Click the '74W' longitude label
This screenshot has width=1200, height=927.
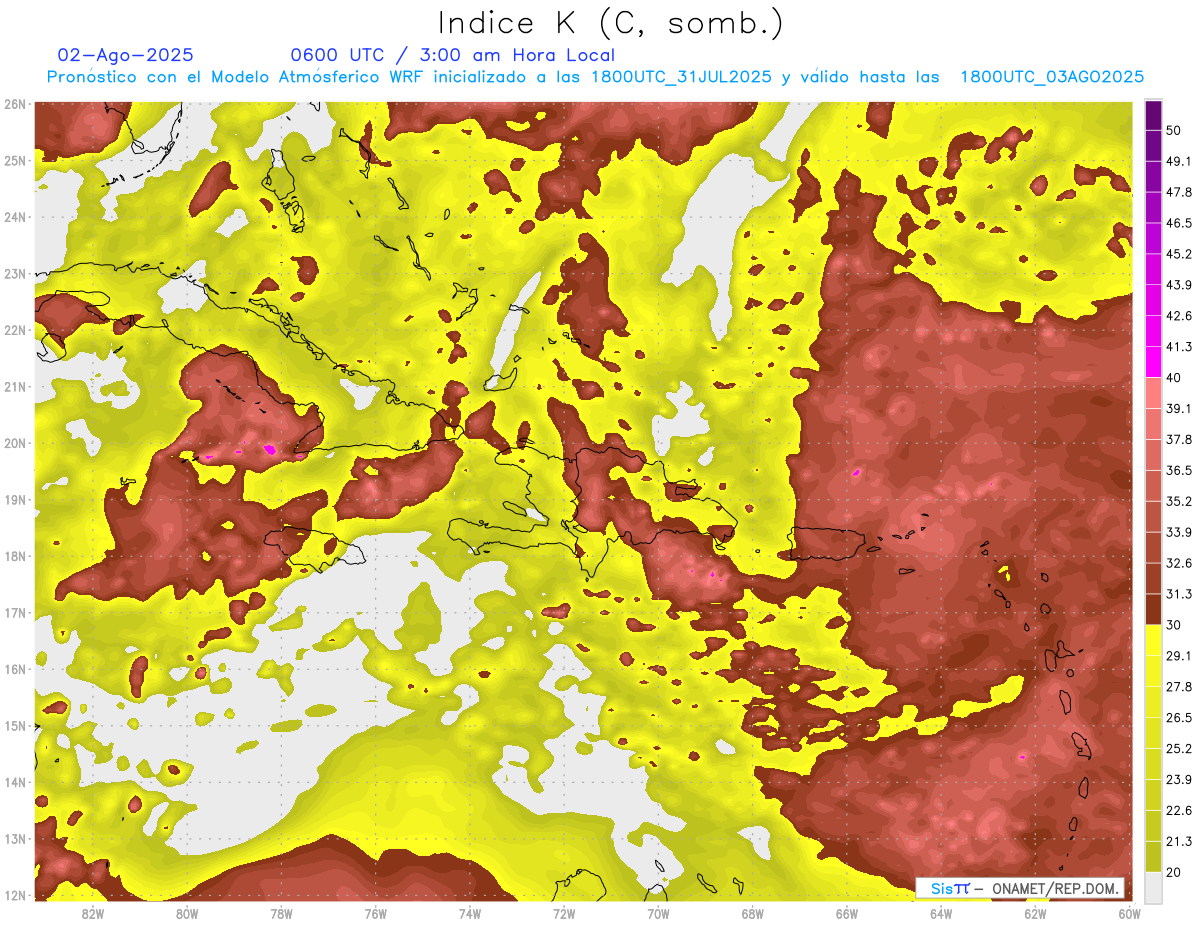[469, 913]
